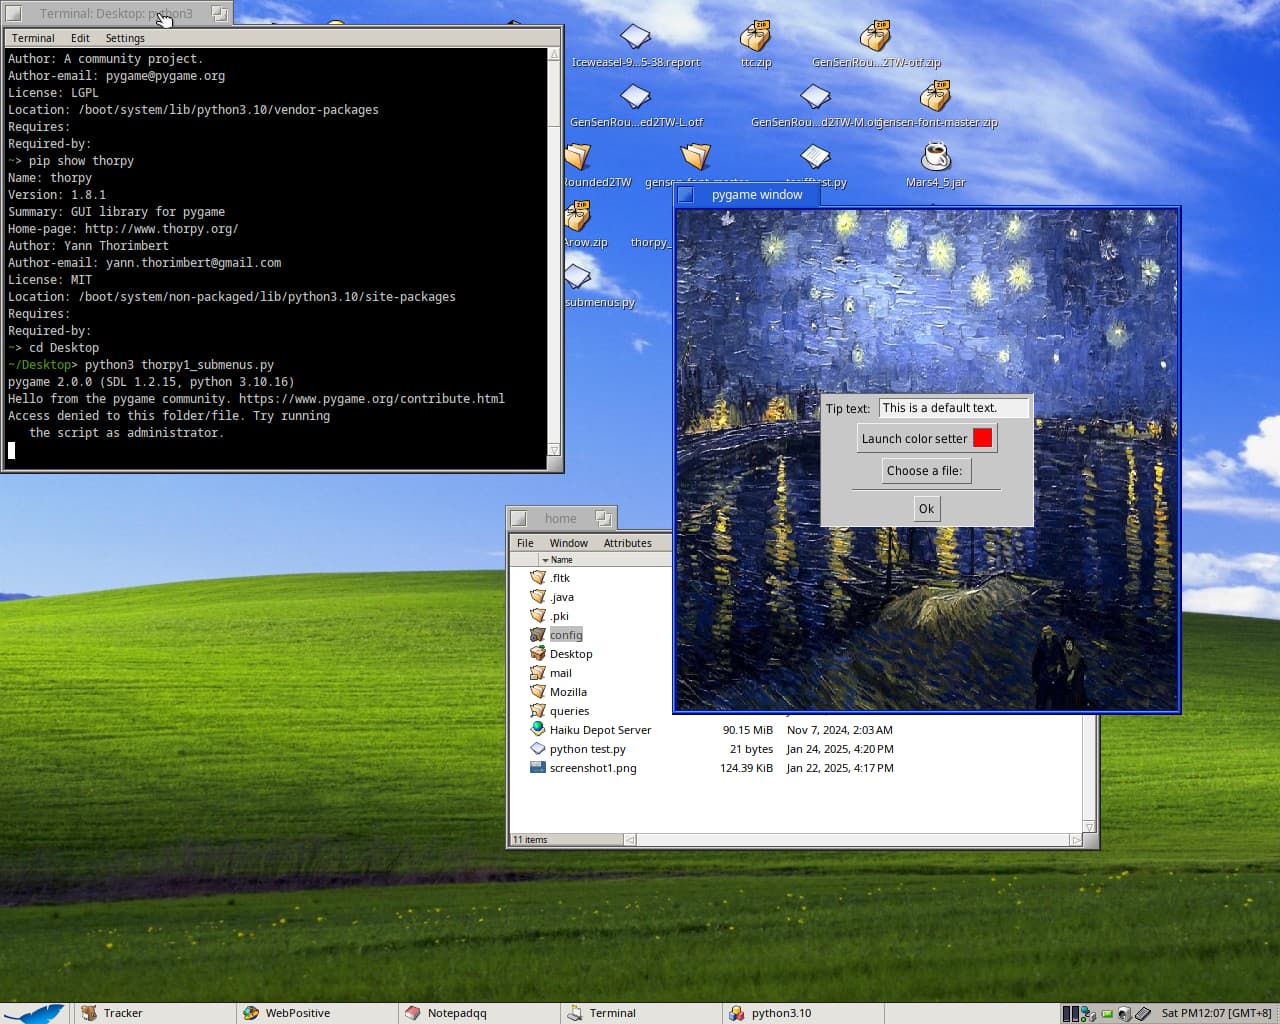Confirm the dialog with Ok
Viewport: 1280px width, 1024px height.
click(x=926, y=509)
